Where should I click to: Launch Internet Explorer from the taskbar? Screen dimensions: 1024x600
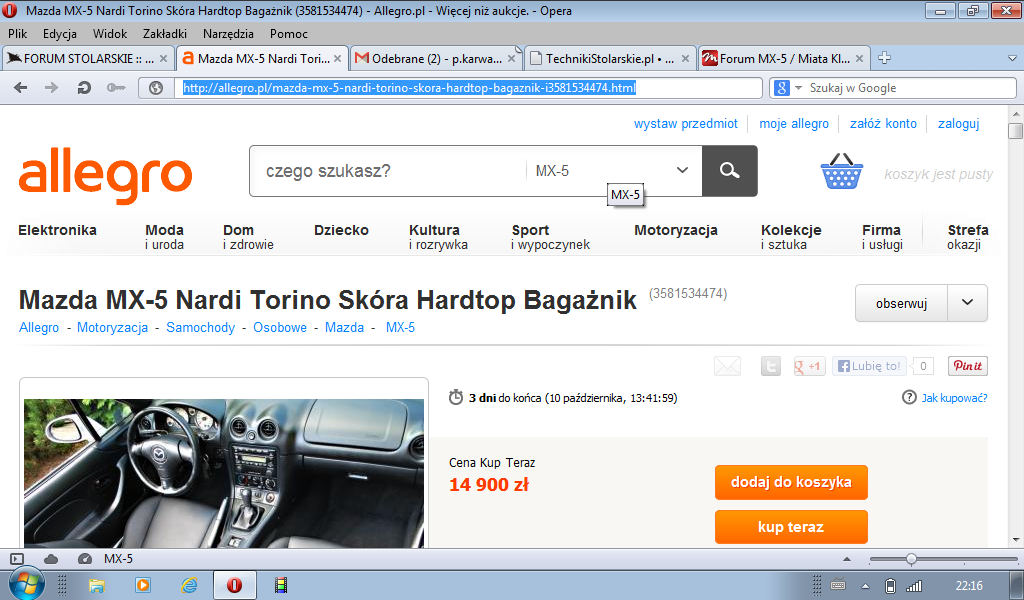tap(189, 585)
